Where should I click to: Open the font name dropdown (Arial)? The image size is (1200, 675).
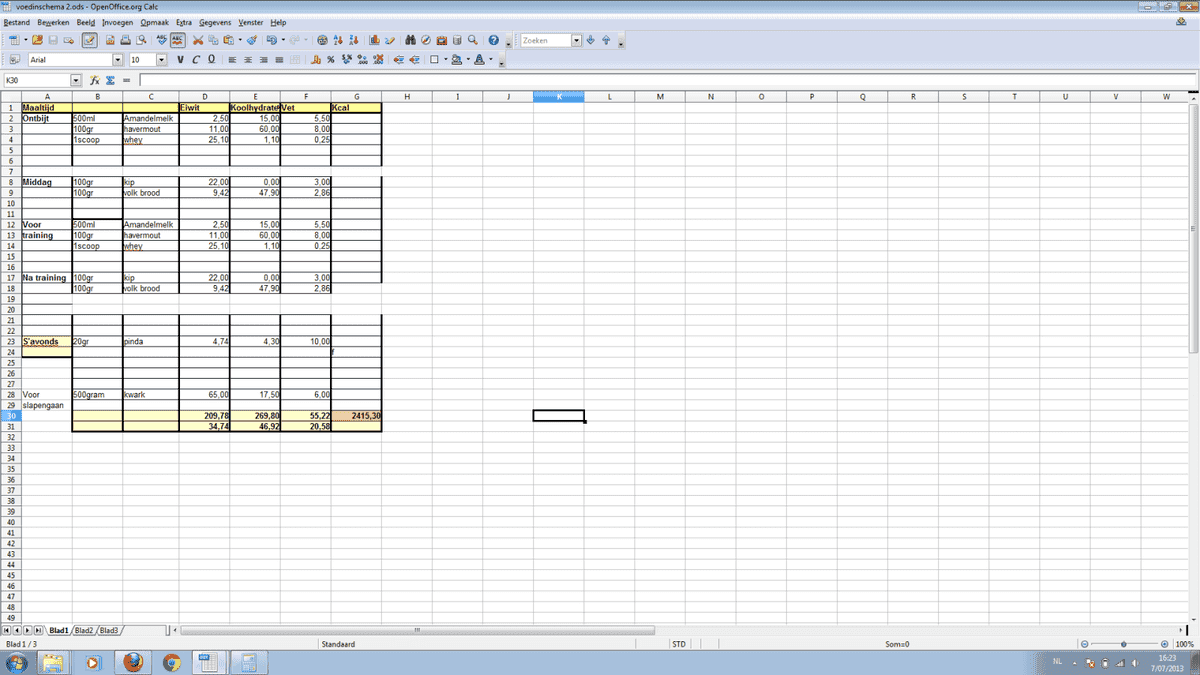point(118,60)
